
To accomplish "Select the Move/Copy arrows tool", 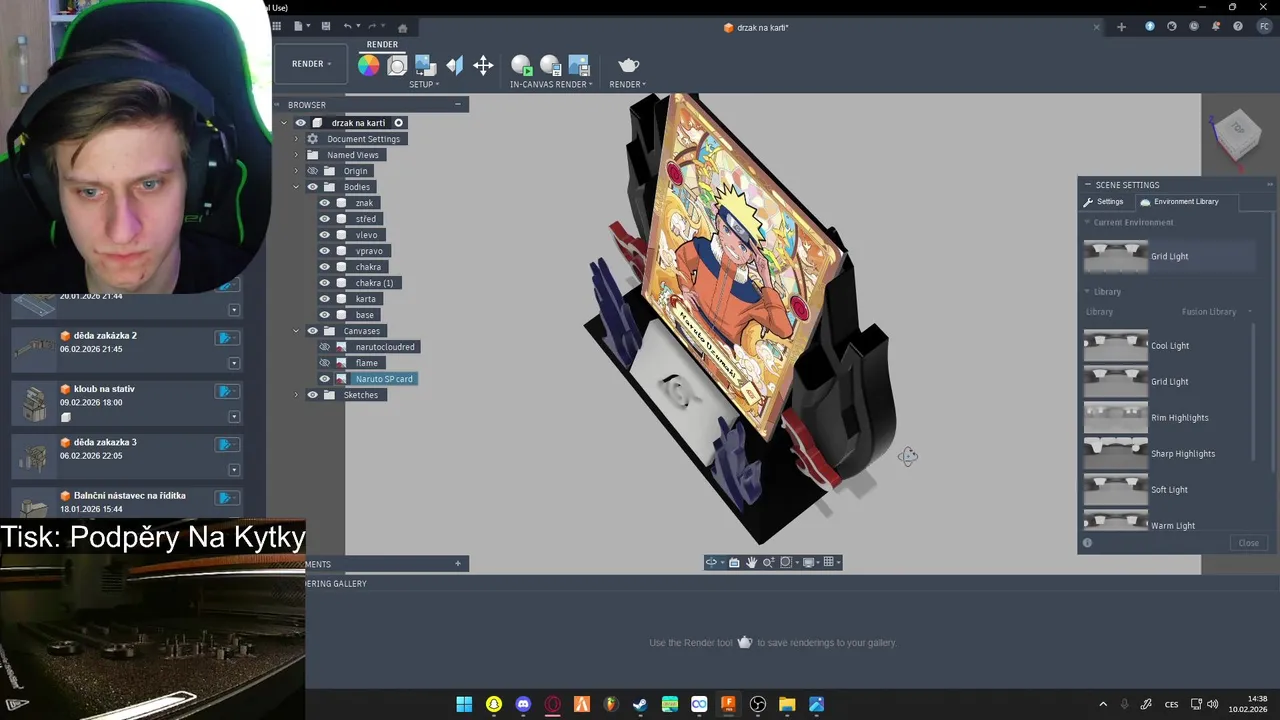I will pyautogui.click(x=483, y=66).
